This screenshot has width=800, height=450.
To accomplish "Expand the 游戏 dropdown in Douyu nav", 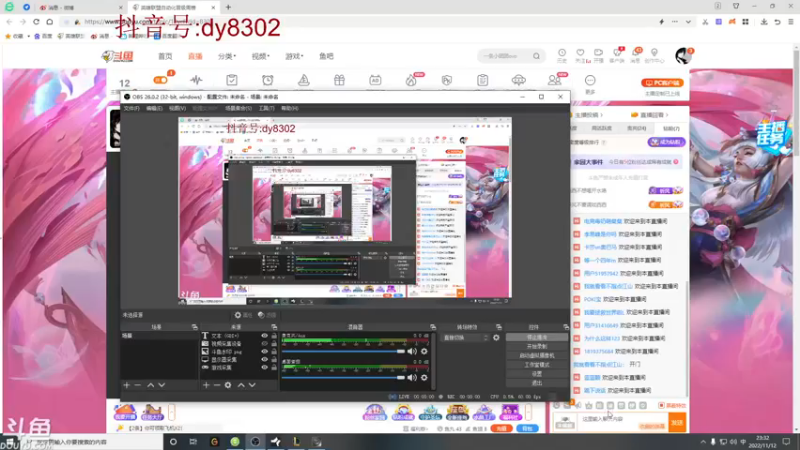I will pyautogui.click(x=294, y=56).
